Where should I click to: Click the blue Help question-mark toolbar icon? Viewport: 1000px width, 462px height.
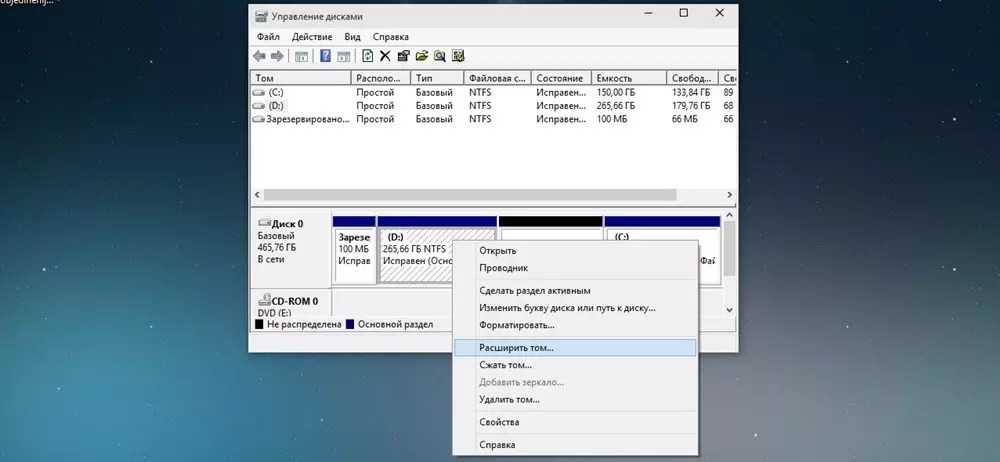coord(325,56)
